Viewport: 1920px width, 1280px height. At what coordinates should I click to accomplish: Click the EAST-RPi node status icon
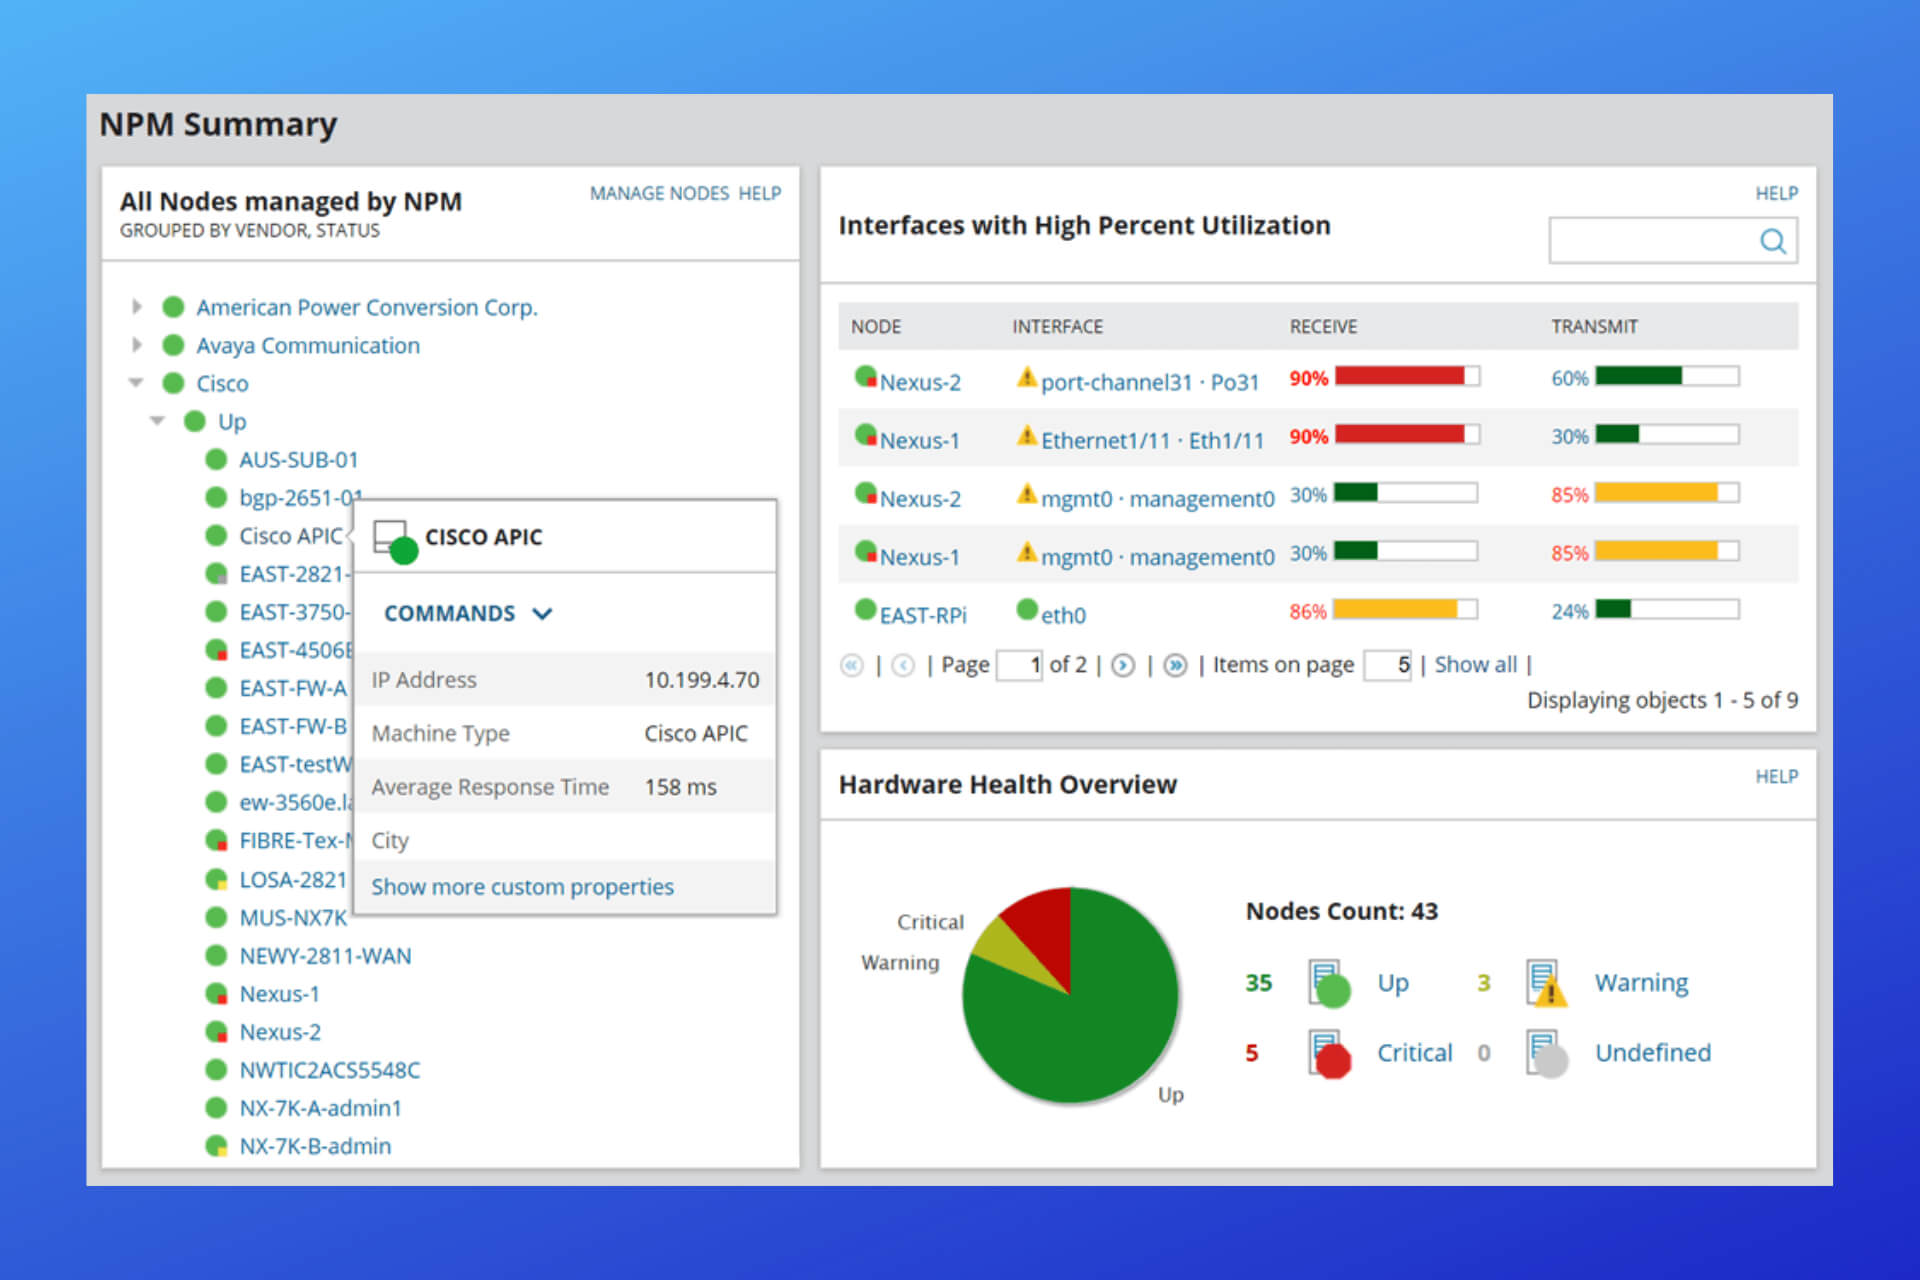coord(865,609)
